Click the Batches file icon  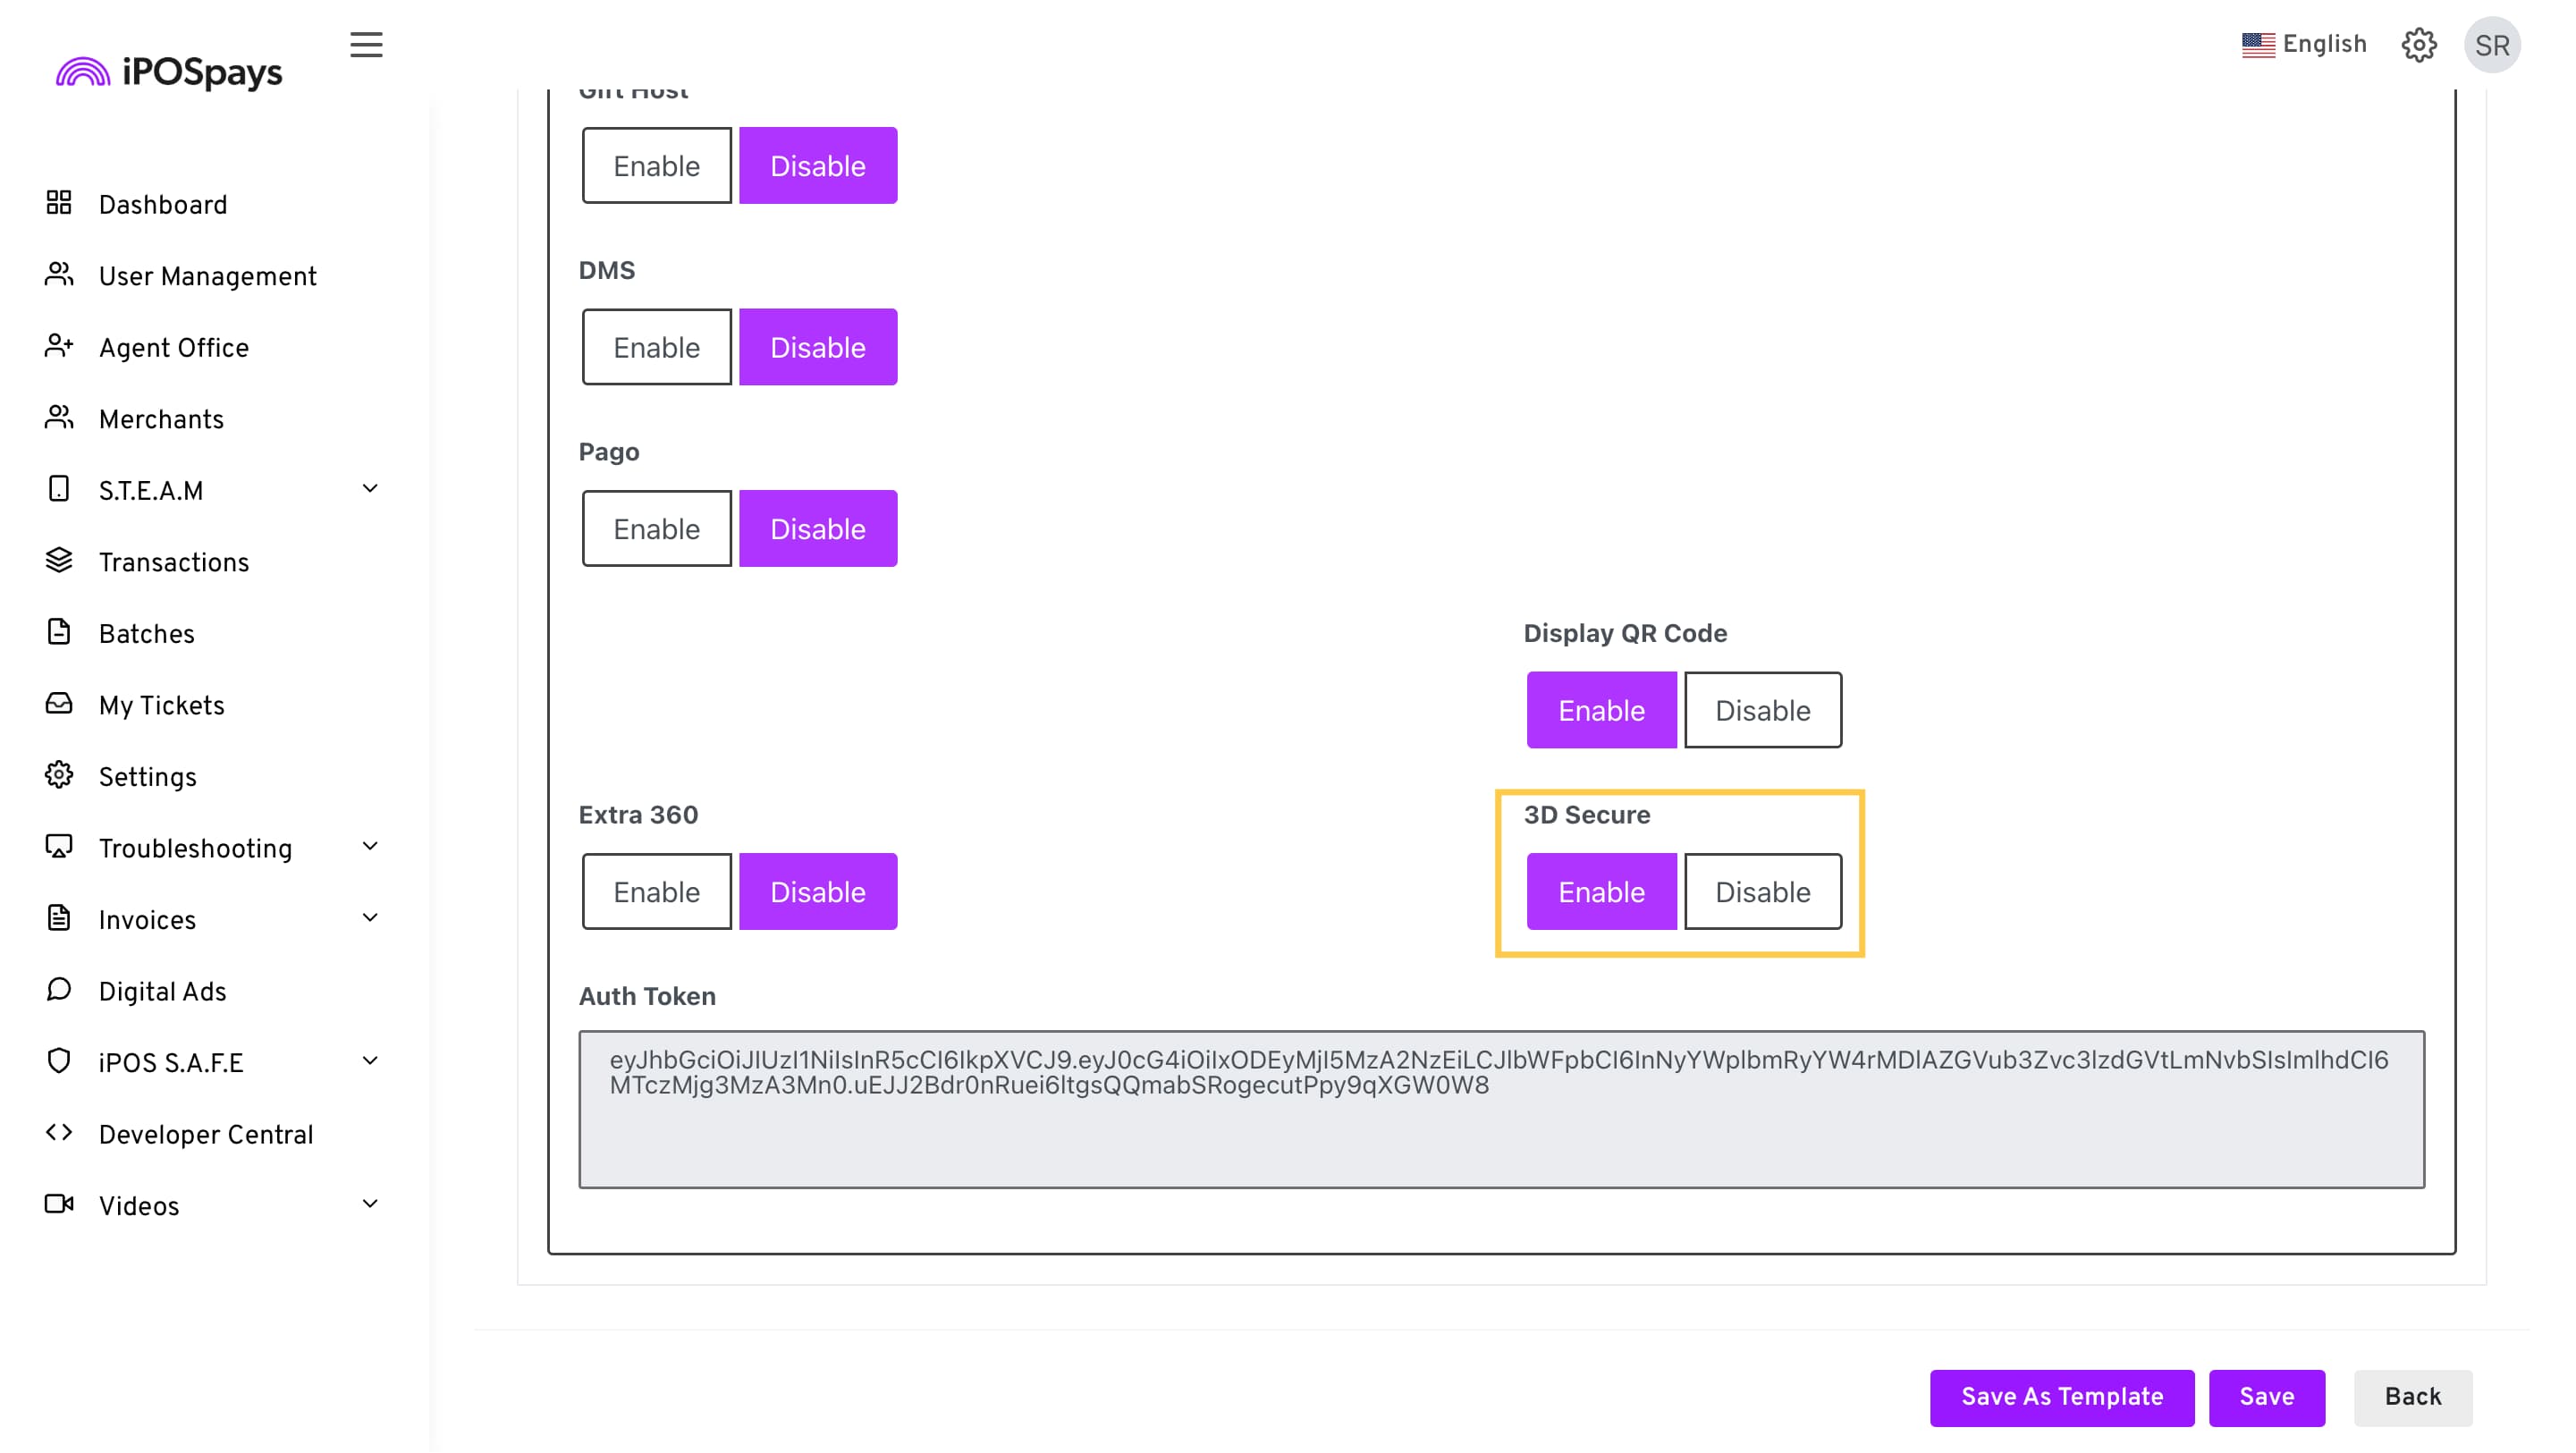[x=59, y=632]
